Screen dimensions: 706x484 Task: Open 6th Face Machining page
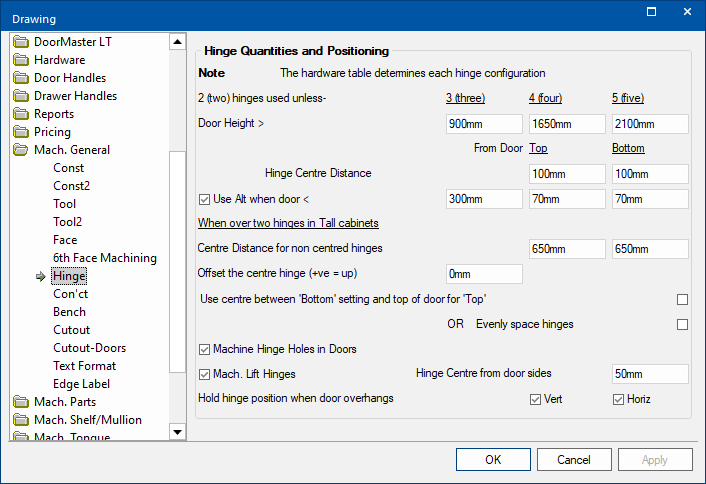[x=105, y=258]
